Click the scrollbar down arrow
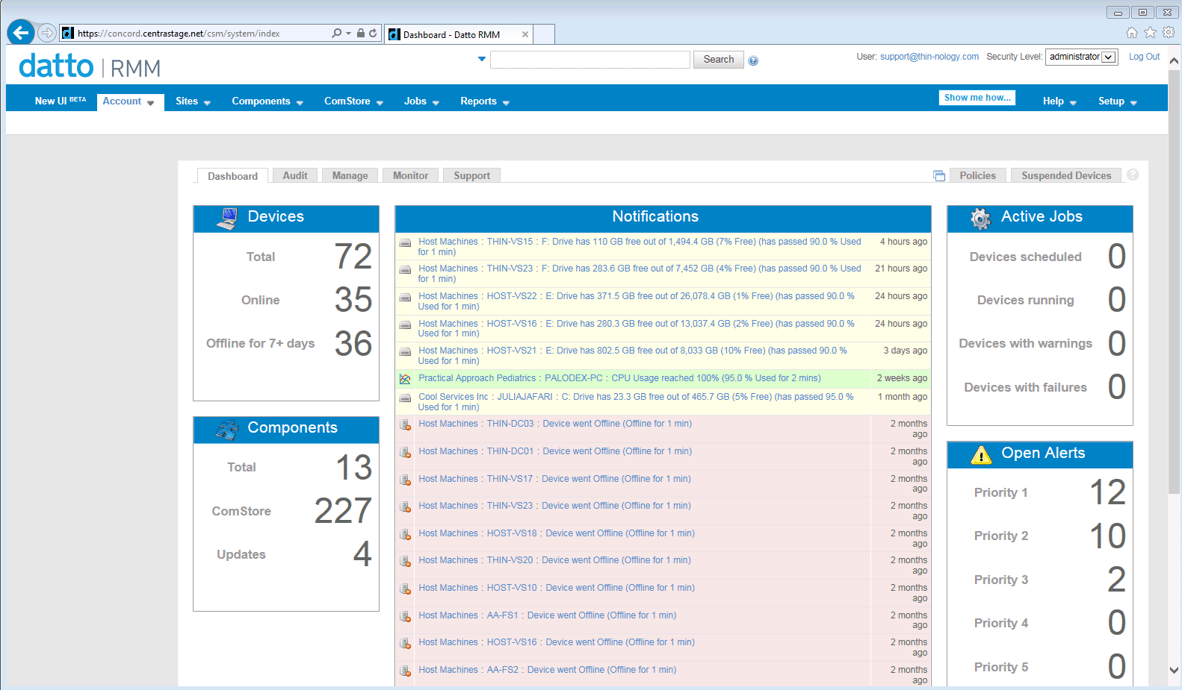The height and width of the screenshot is (690, 1182). 1174,670
